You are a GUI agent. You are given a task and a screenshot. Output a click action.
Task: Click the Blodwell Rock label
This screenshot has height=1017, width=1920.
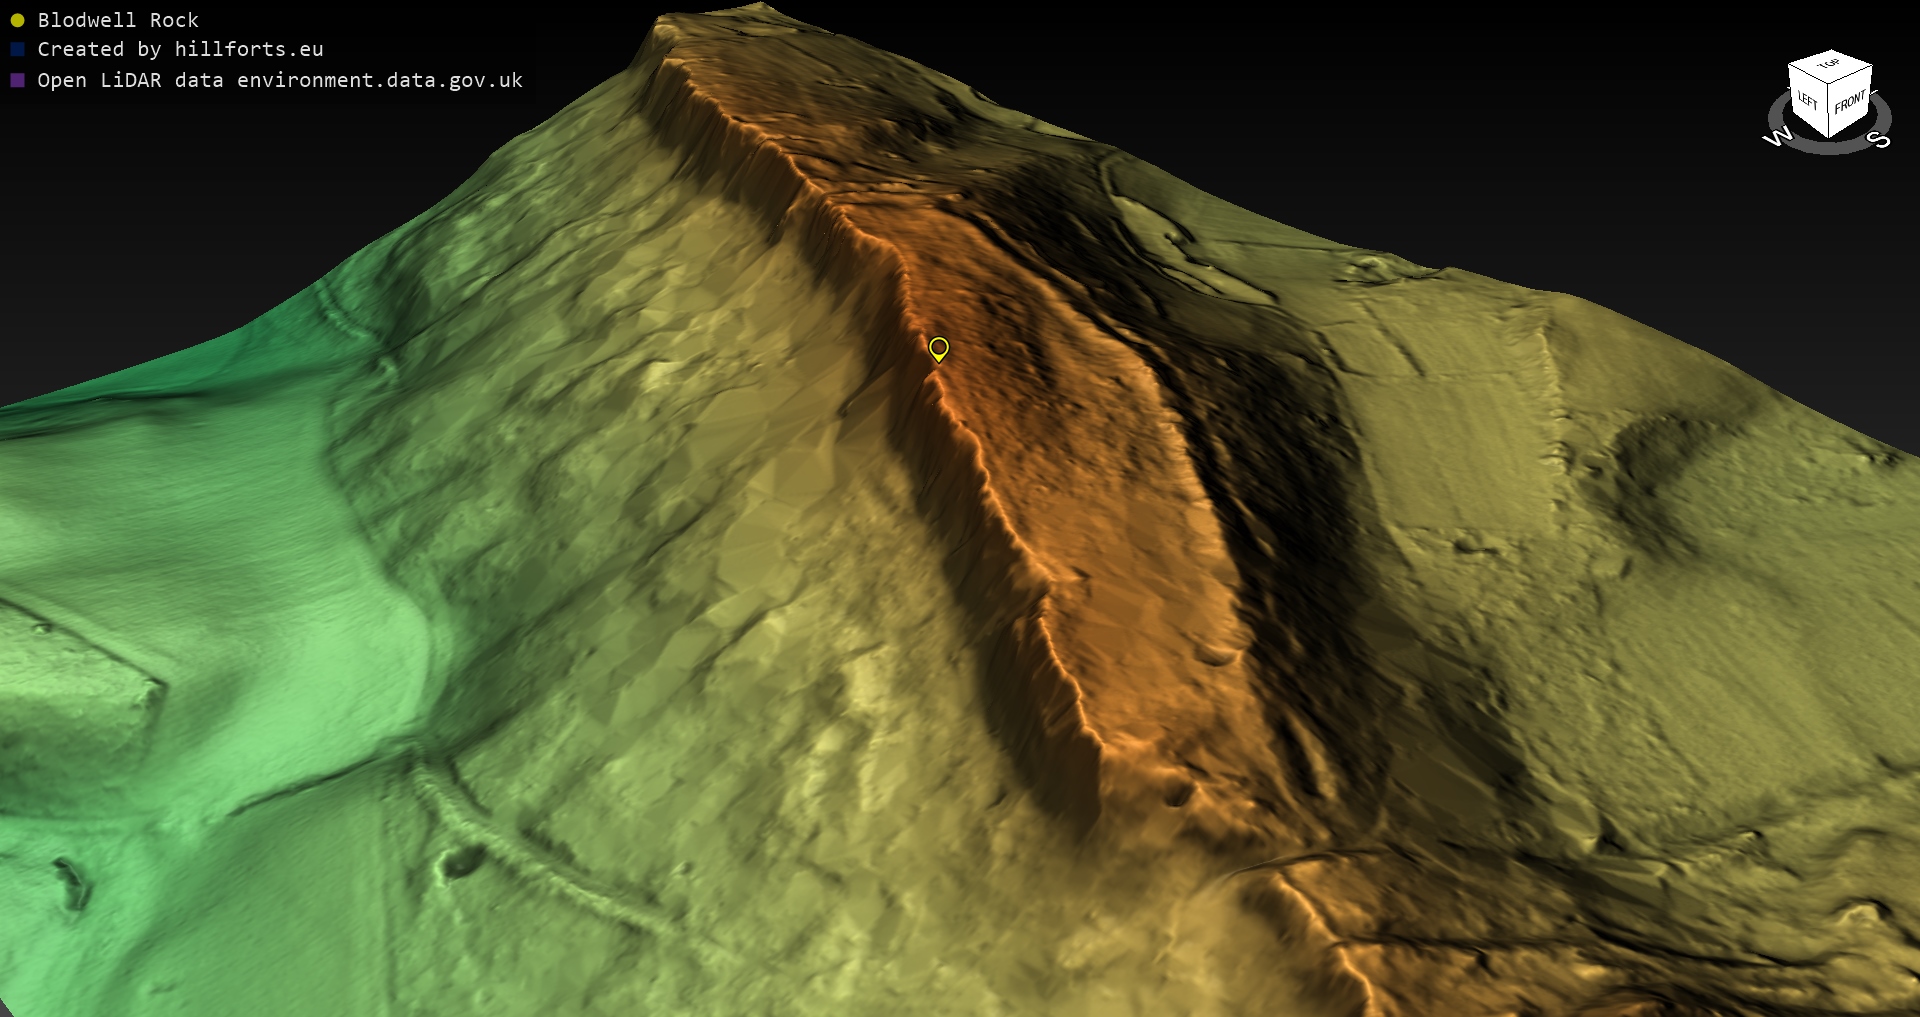pos(118,20)
